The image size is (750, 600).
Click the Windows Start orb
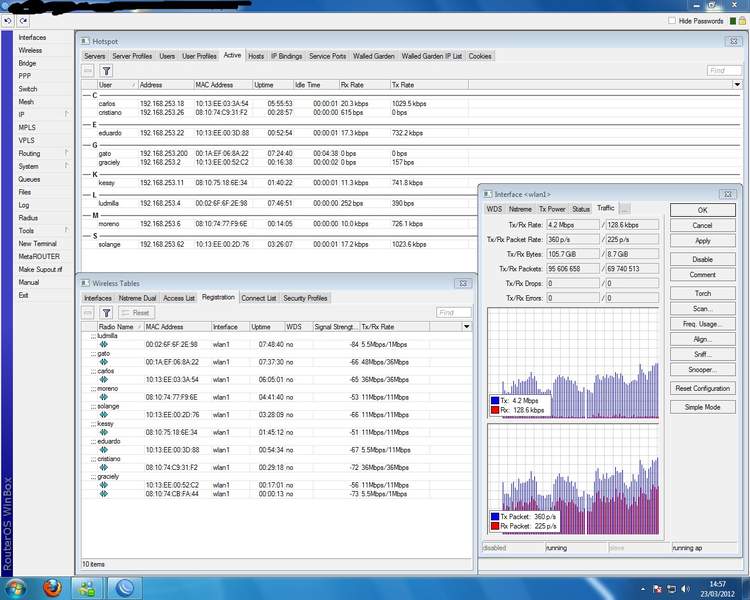15,588
